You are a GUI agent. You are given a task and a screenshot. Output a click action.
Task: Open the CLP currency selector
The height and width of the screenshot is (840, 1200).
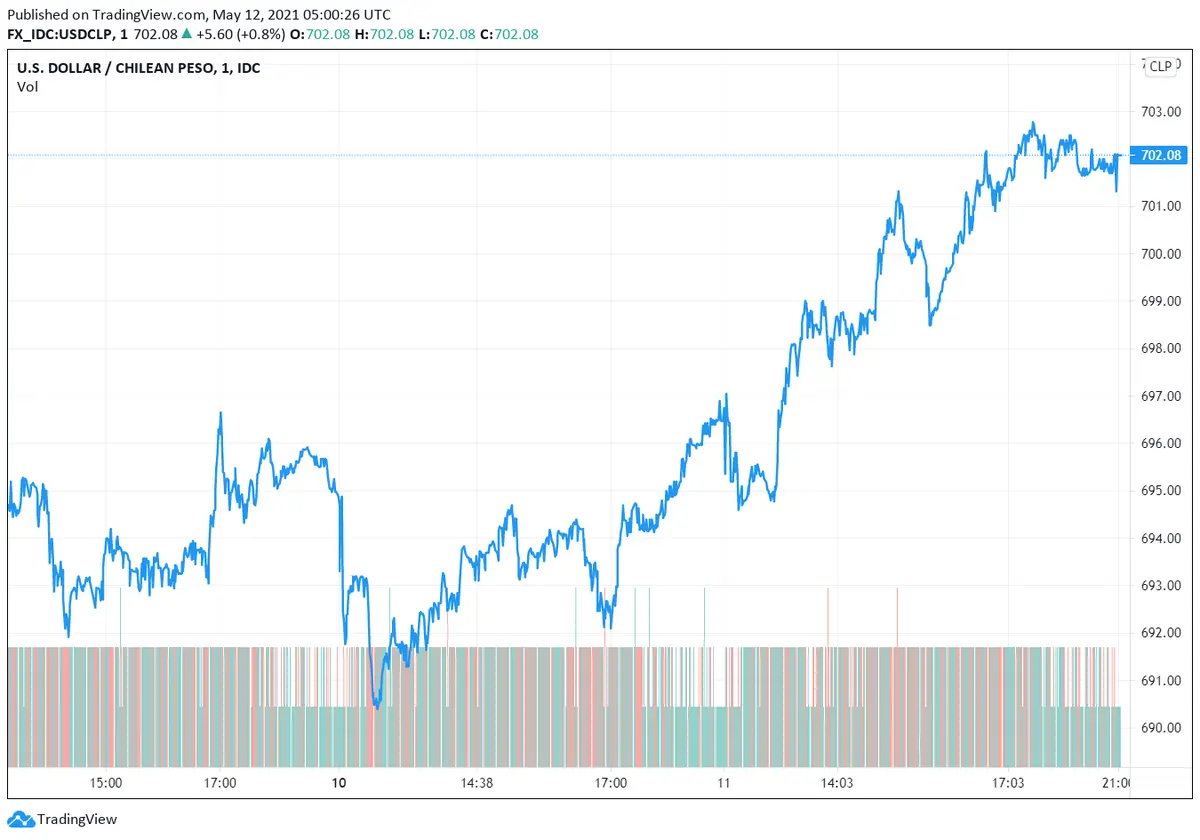tap(1160, 66)
